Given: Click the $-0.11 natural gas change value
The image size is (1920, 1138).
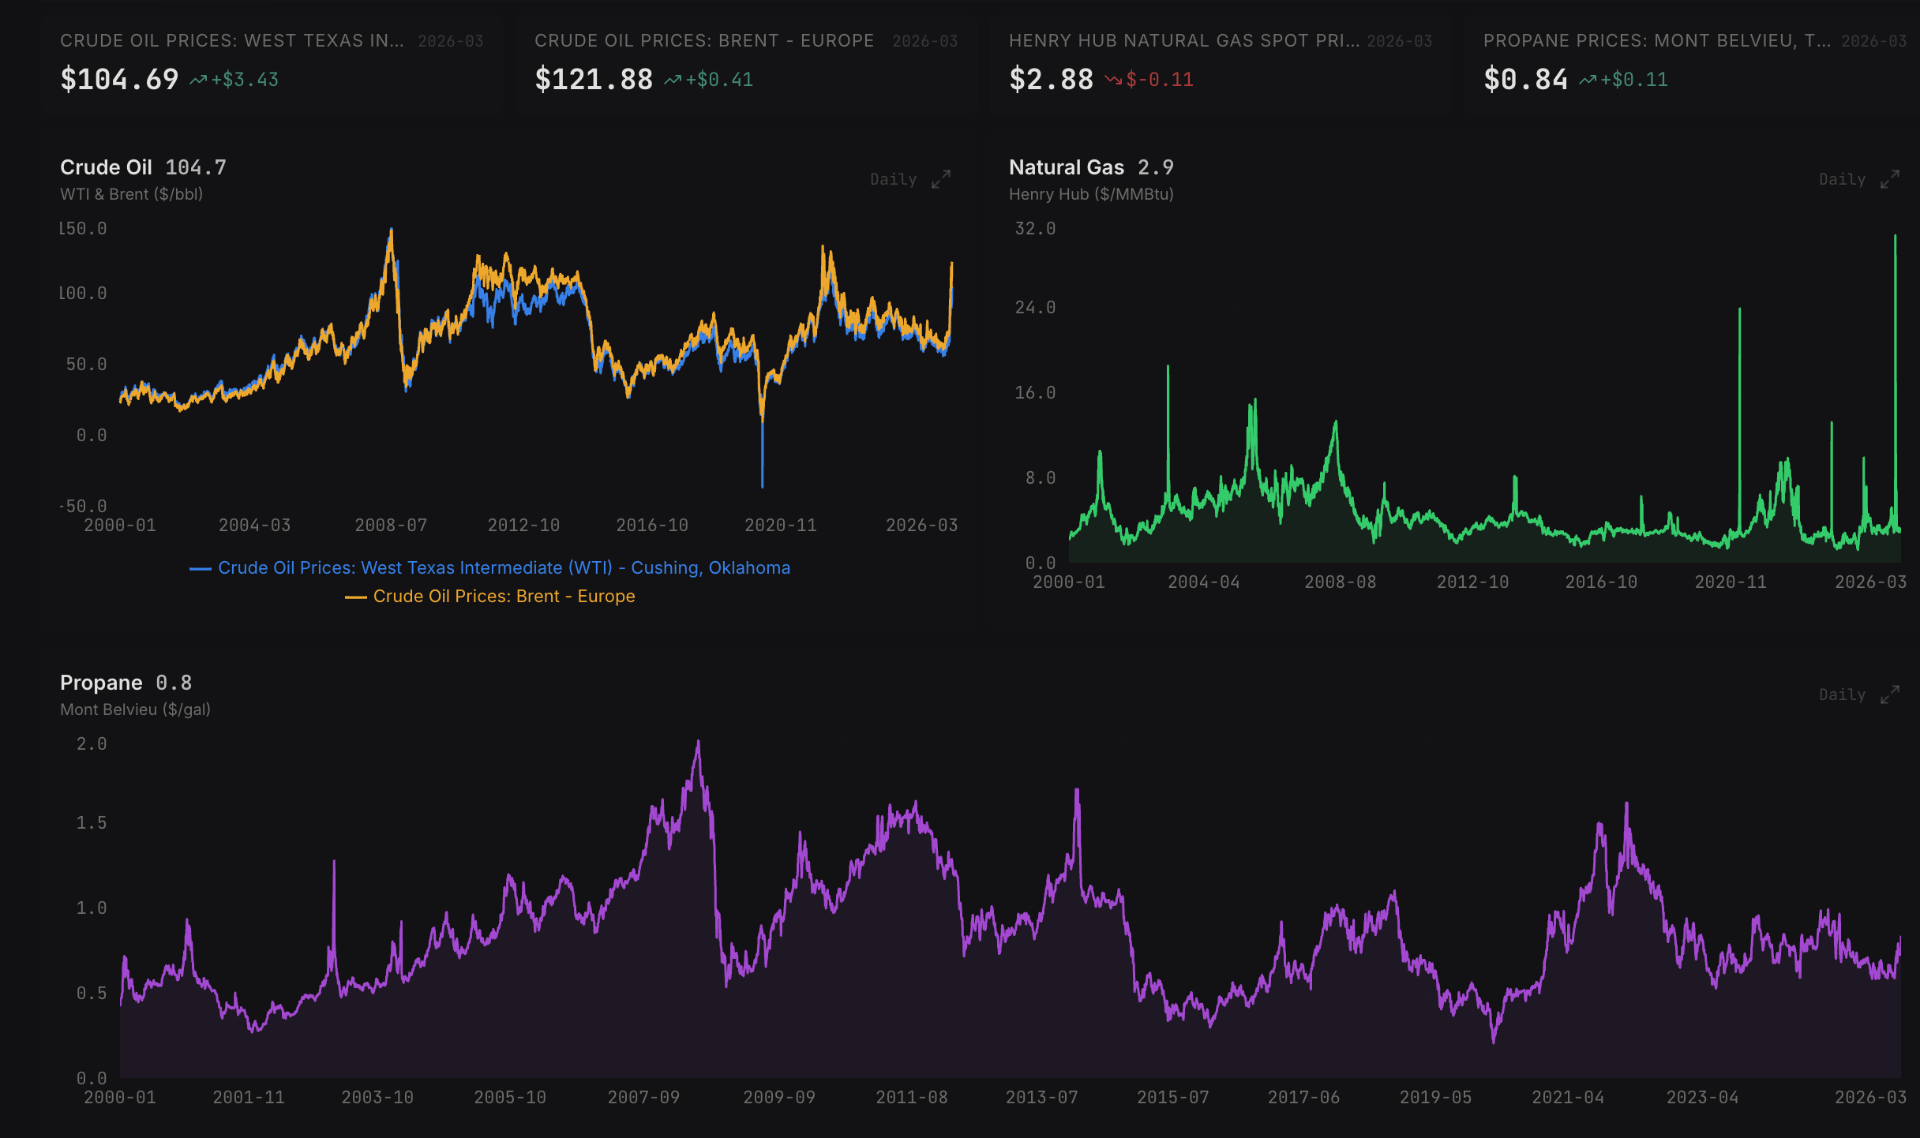Looking at the screenshot, I should (x=1160, y=80).
